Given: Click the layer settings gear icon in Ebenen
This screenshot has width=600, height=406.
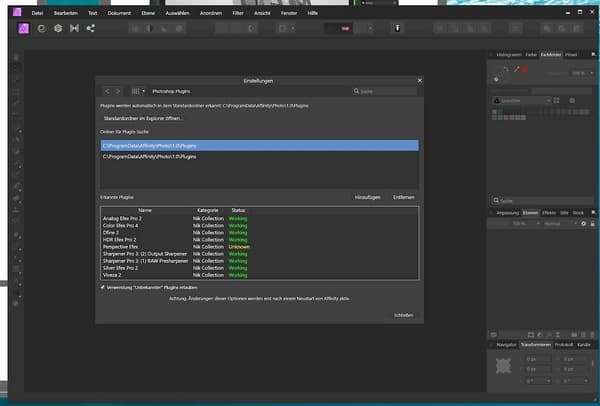Looking at the screenshot, I should click(583, 223).
